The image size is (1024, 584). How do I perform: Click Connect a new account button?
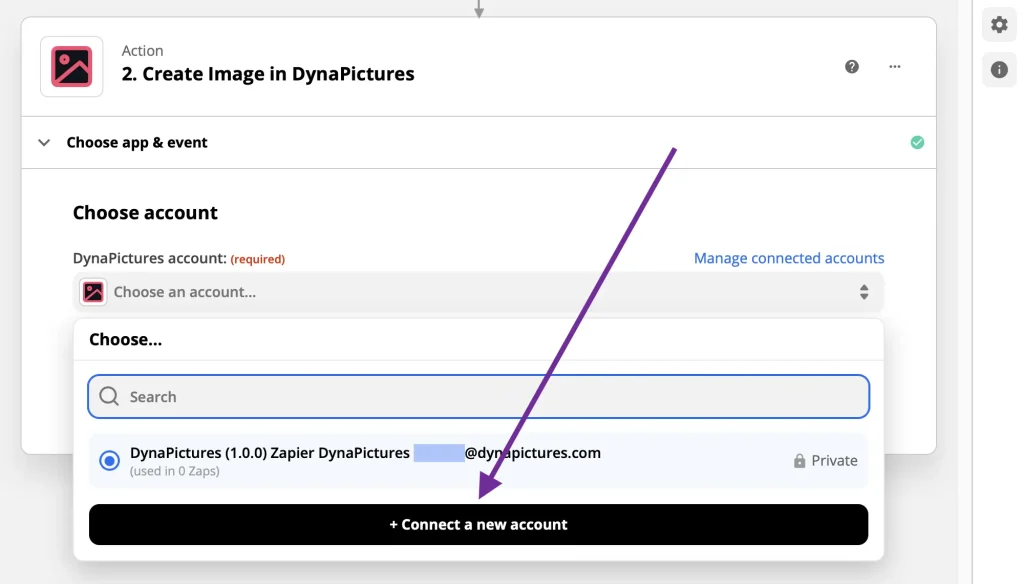click(479, 525)
